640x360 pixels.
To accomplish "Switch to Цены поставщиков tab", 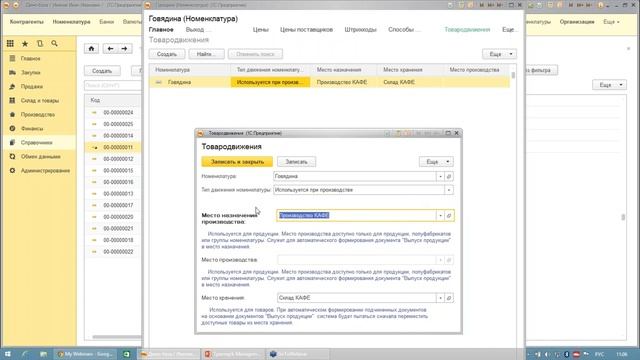I will [x=306, y=29].
